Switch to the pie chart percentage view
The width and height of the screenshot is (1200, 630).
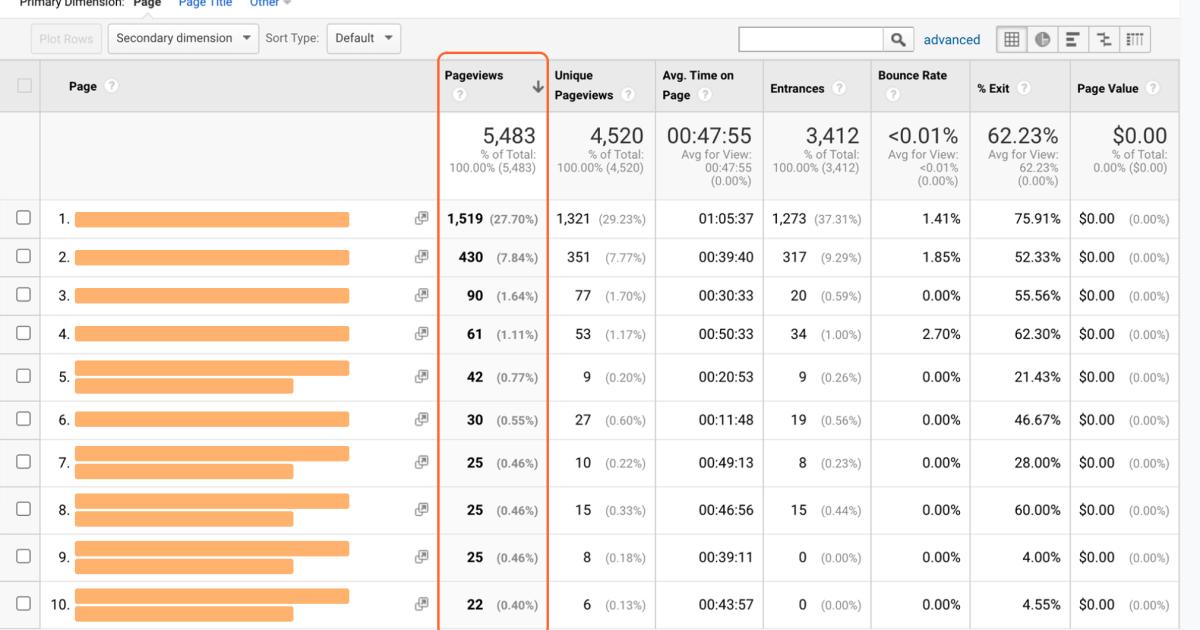pyautogui.click(x=1041, y=39)
